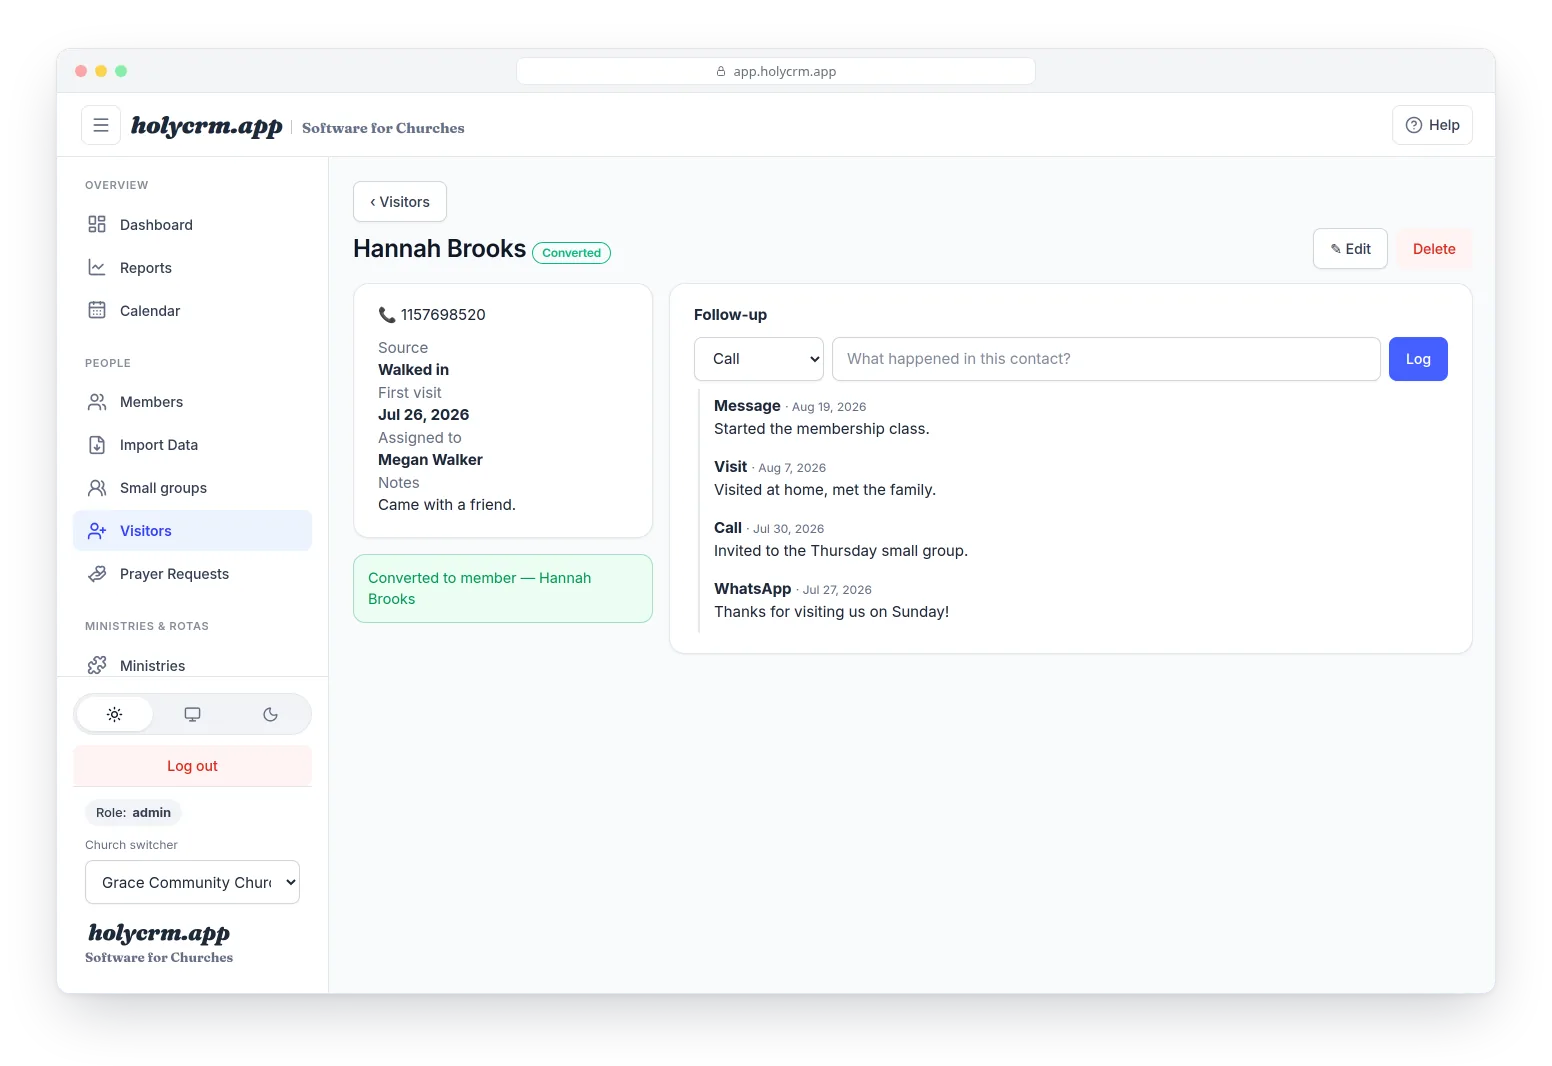1552x1066 pixels.
Task: Select Import Data in sidebar
Action: pyautogui.click(x=192, y=444)
